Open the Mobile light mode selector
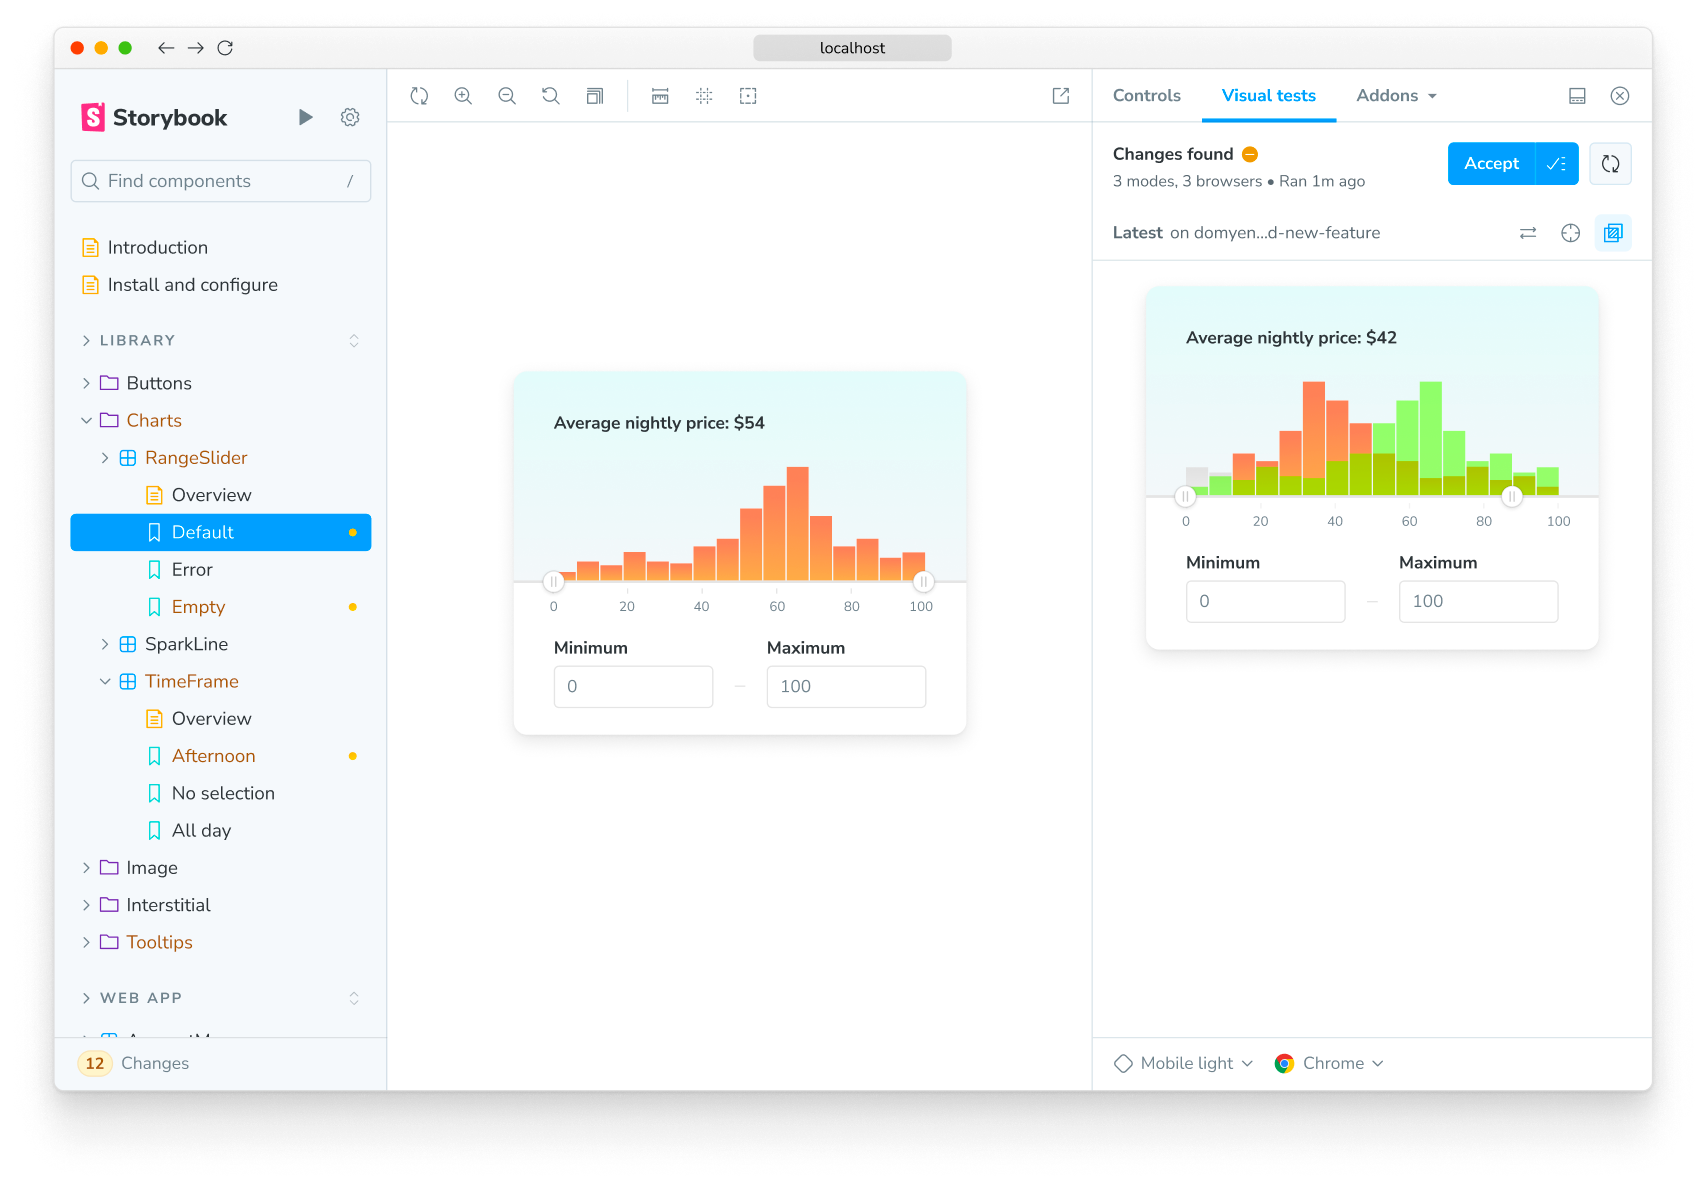Viewport: 1707px width, 1185px height. [x=1184, y=1063]
